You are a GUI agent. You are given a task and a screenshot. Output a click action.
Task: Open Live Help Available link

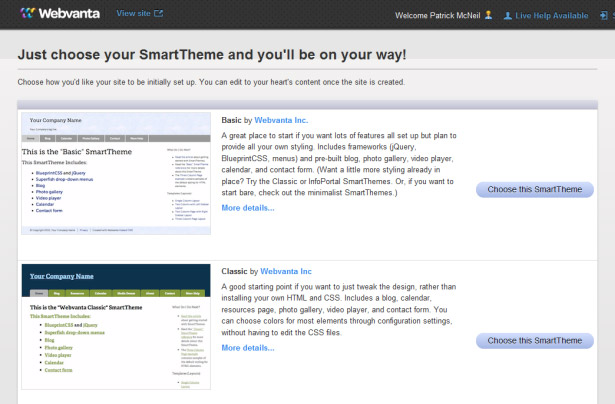click(x=551, y=16)
